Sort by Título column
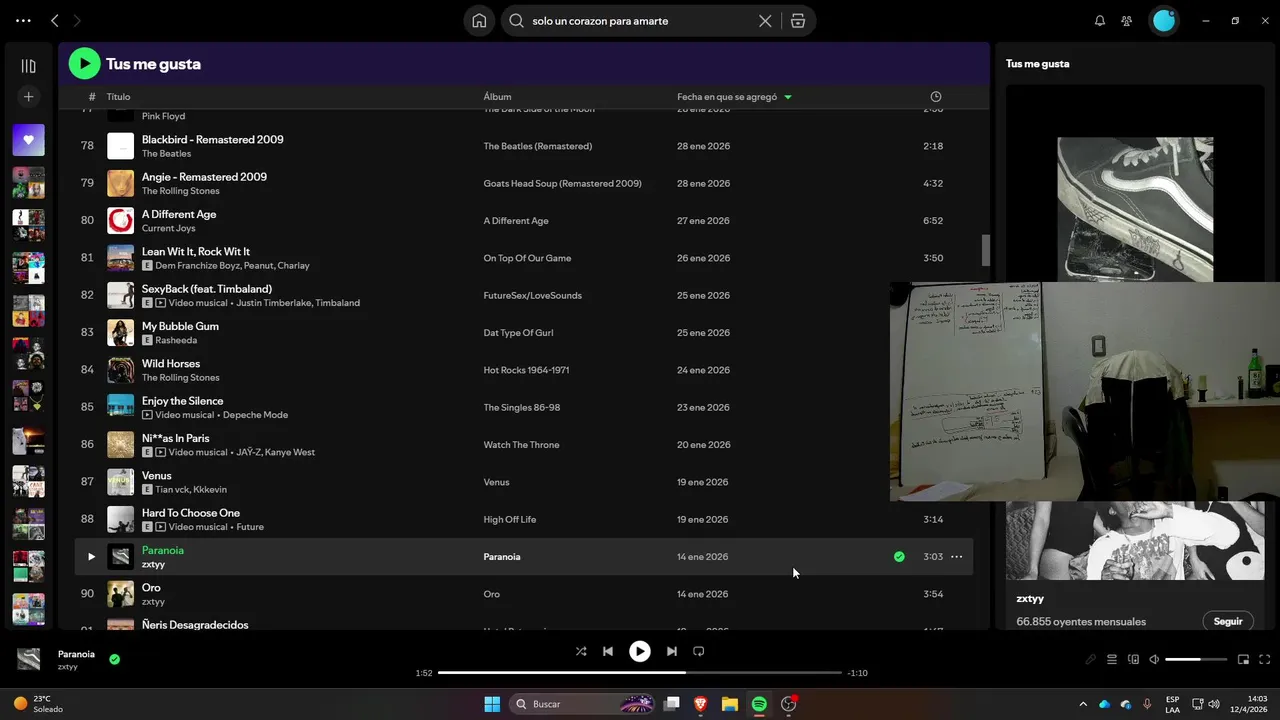1280x720 pixels. (118, 97)
